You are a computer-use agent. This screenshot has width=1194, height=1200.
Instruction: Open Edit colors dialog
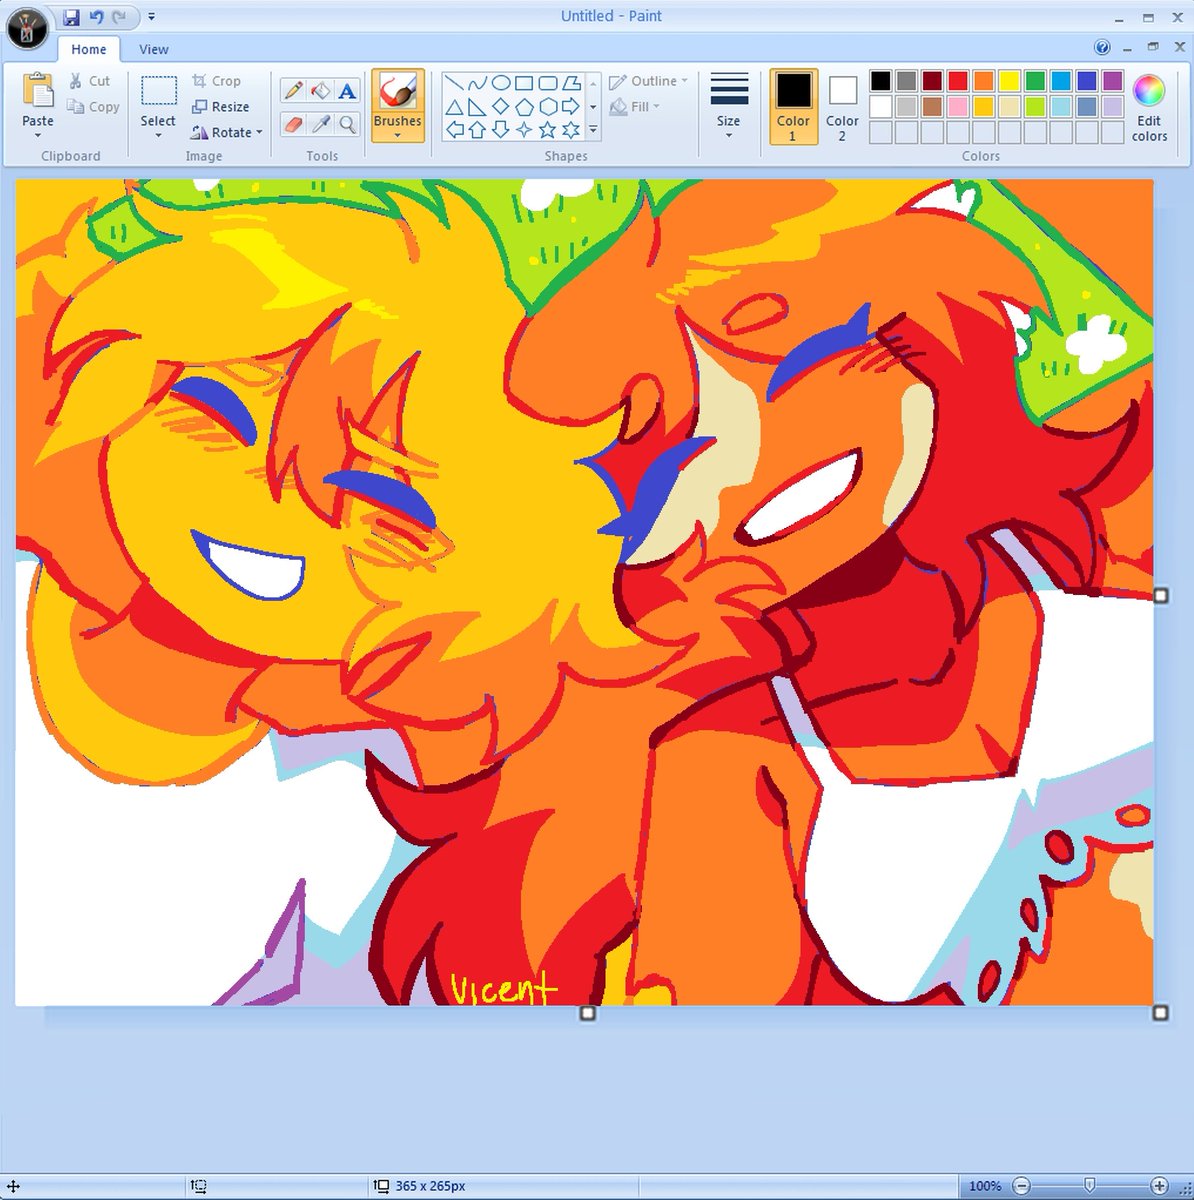pos(1149,108)
